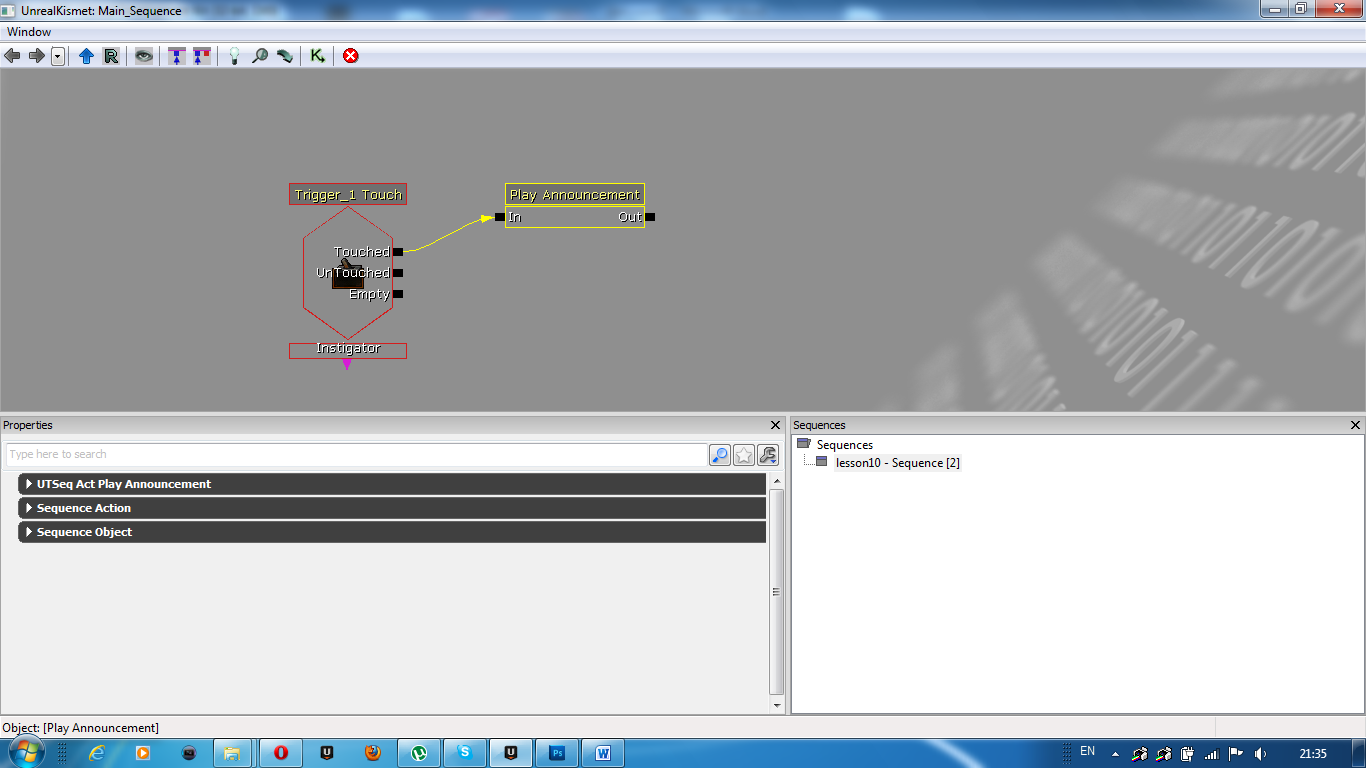Open Firefox from the taskbar
Viewport: 1366px width, 768px height.
pos(373,753)
